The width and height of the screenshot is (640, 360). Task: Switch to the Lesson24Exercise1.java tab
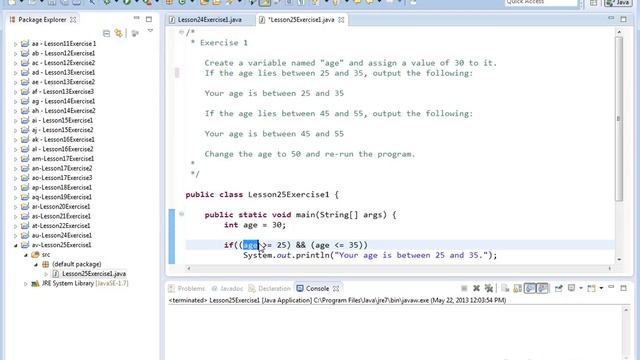[x=206, y=20]
